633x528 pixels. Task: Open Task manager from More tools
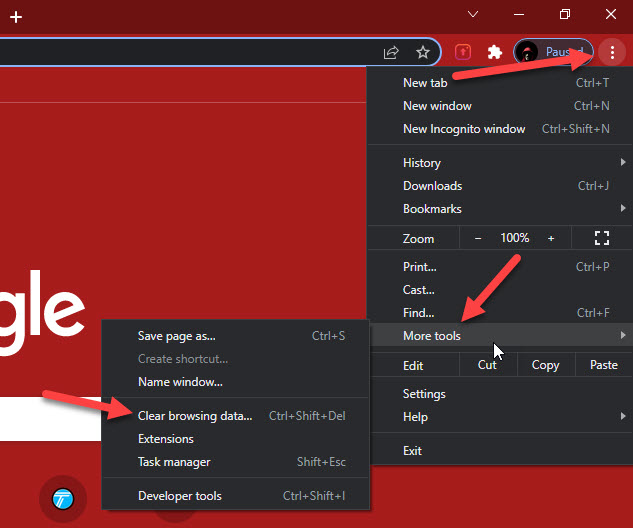click(x=174, y=462)
